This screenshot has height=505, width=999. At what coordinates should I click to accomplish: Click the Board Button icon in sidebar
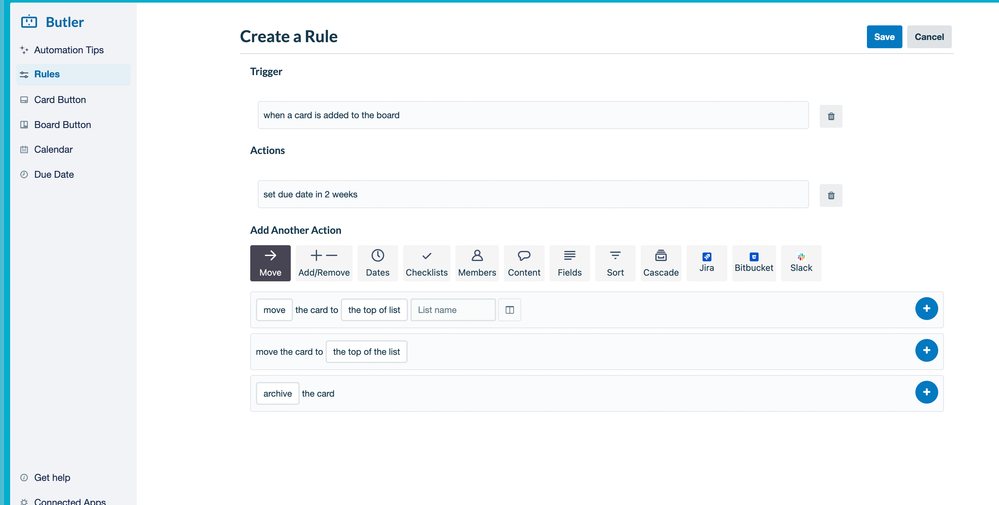coord(24,125)
